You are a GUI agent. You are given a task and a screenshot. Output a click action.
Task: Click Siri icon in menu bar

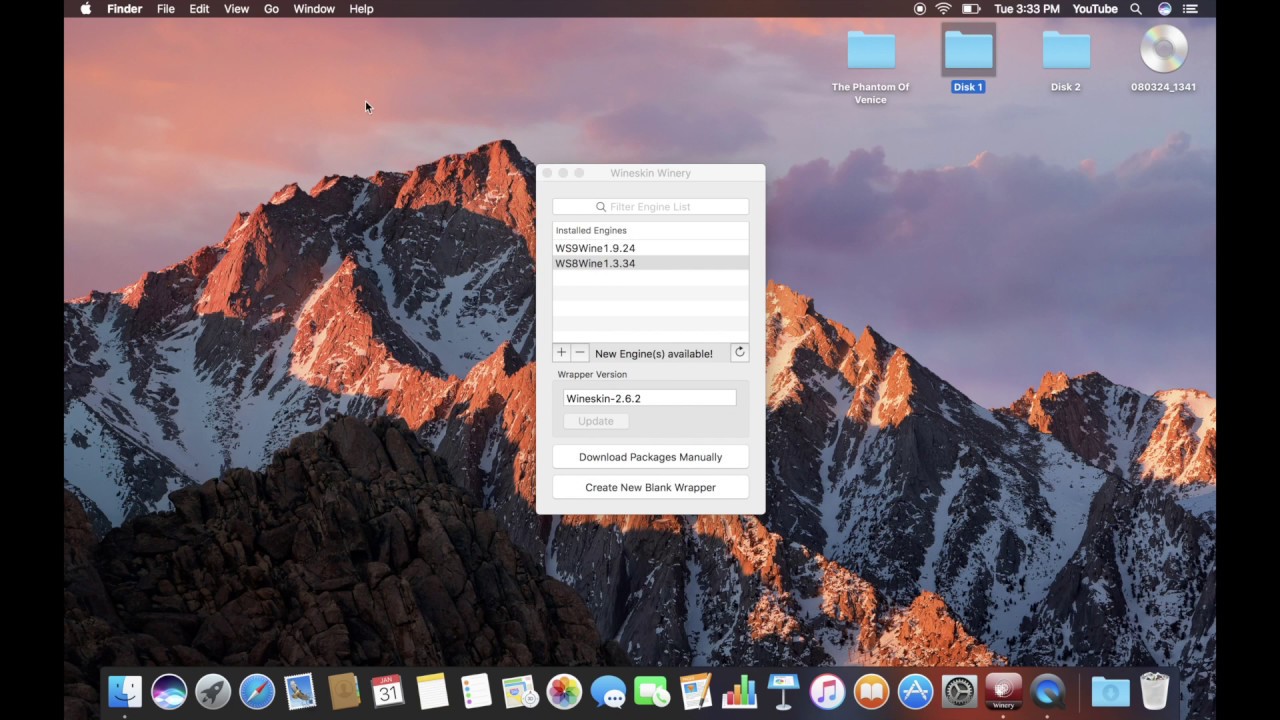[1164, 9]
